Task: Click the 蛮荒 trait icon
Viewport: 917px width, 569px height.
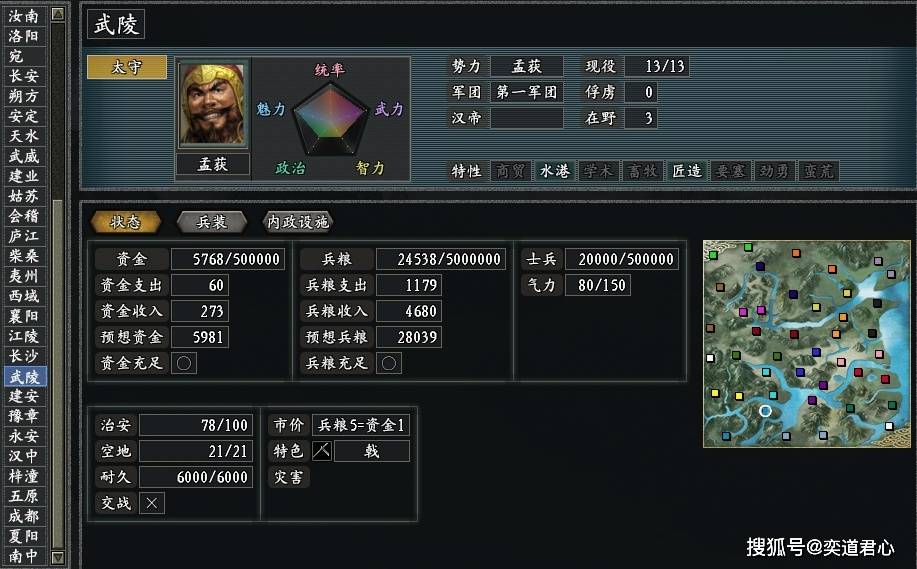Action: point(818,171)
